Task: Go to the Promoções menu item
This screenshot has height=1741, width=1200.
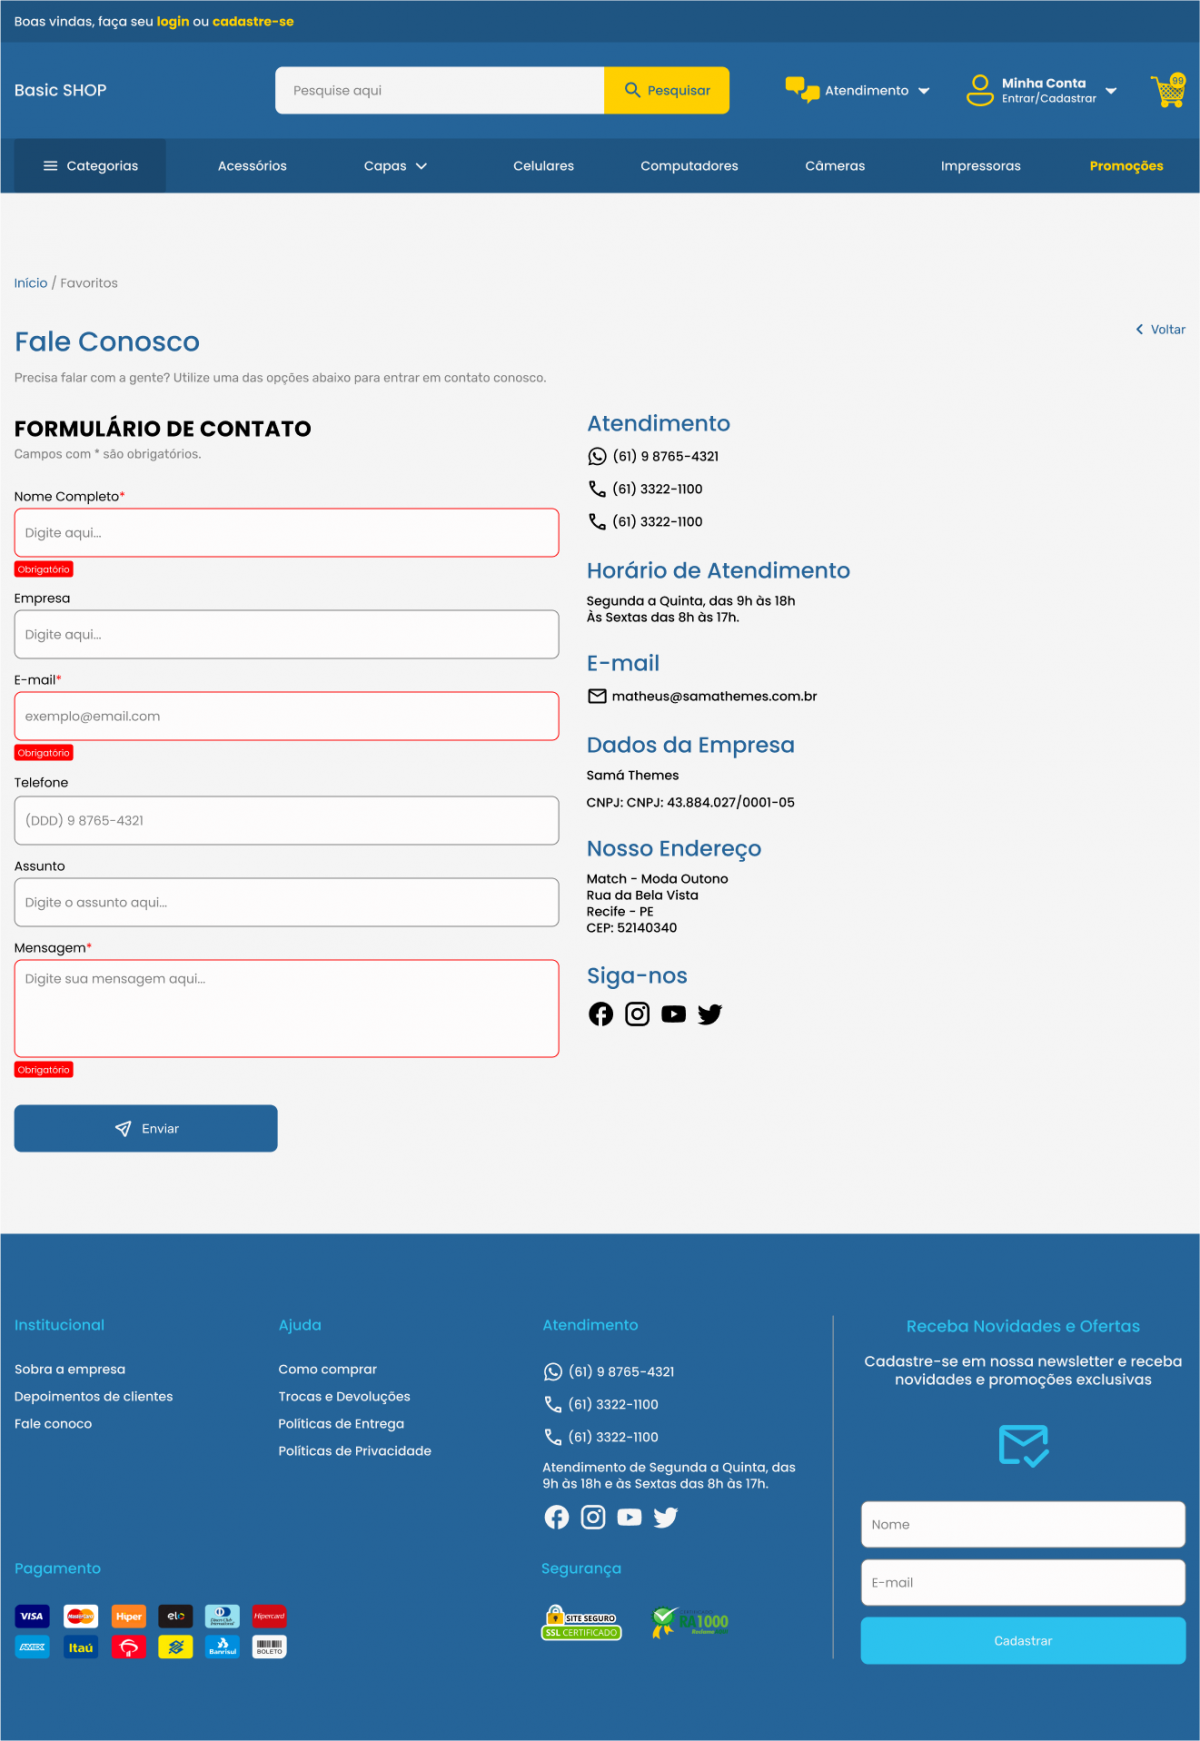Action: (1126, 166)
